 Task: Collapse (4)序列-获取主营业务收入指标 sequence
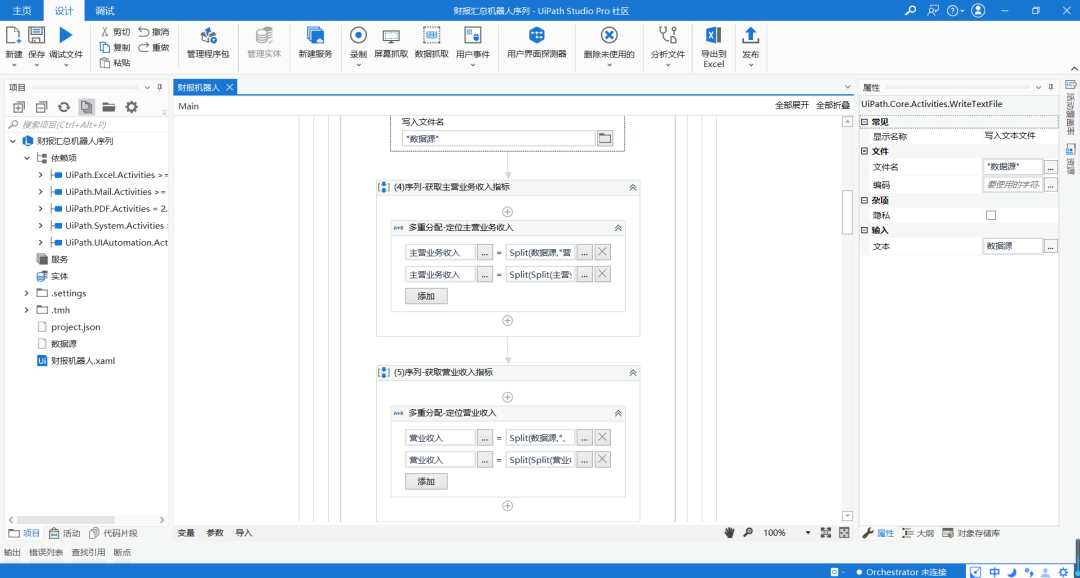[x=632, y=187]
